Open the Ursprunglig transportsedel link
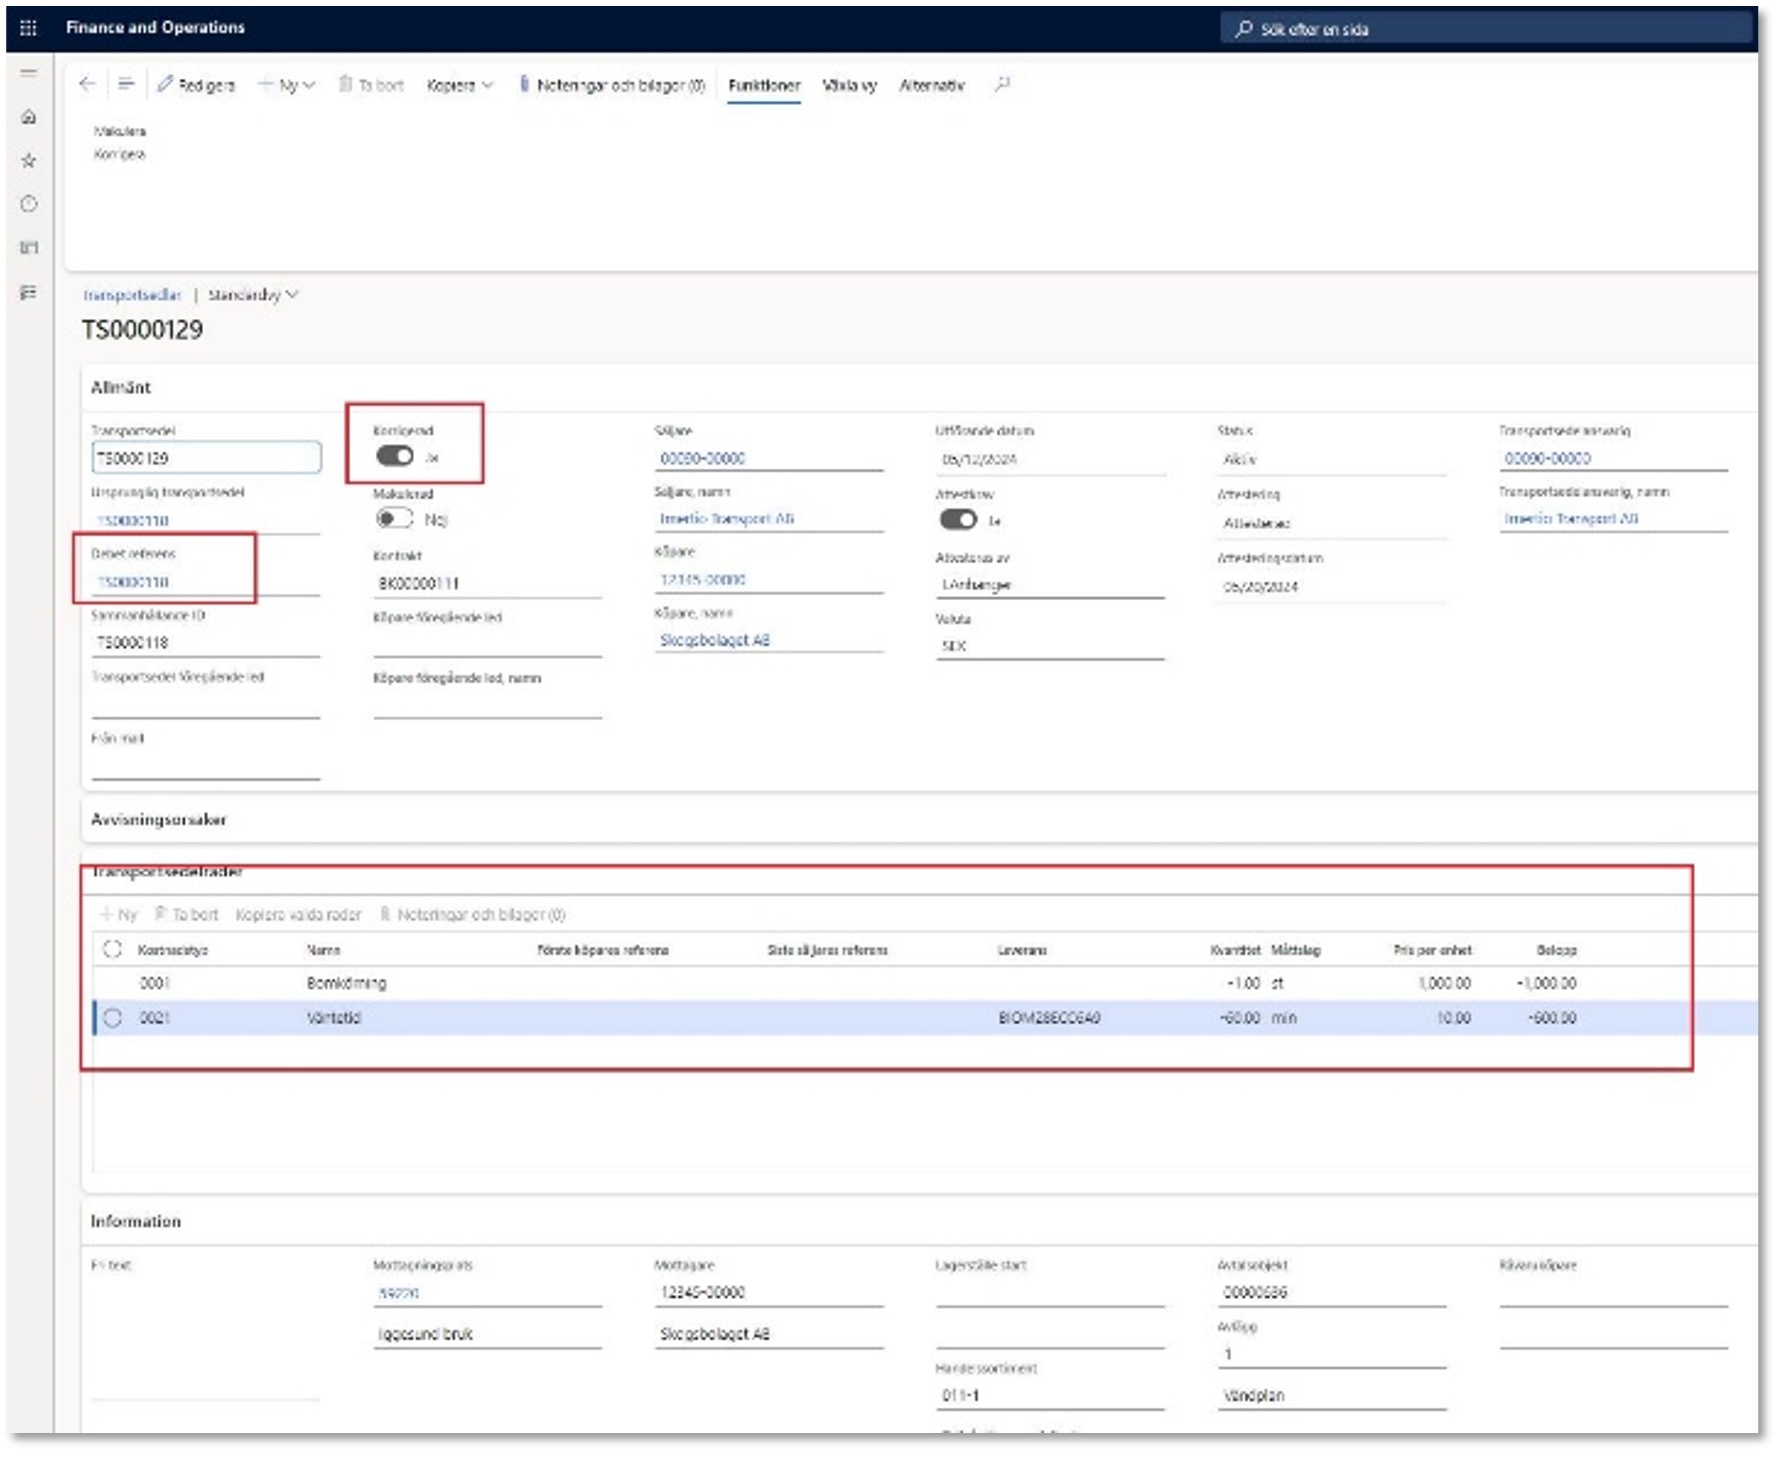Image resolution: width=1781 pixels, height=1457 pixels. coord(133,521)
